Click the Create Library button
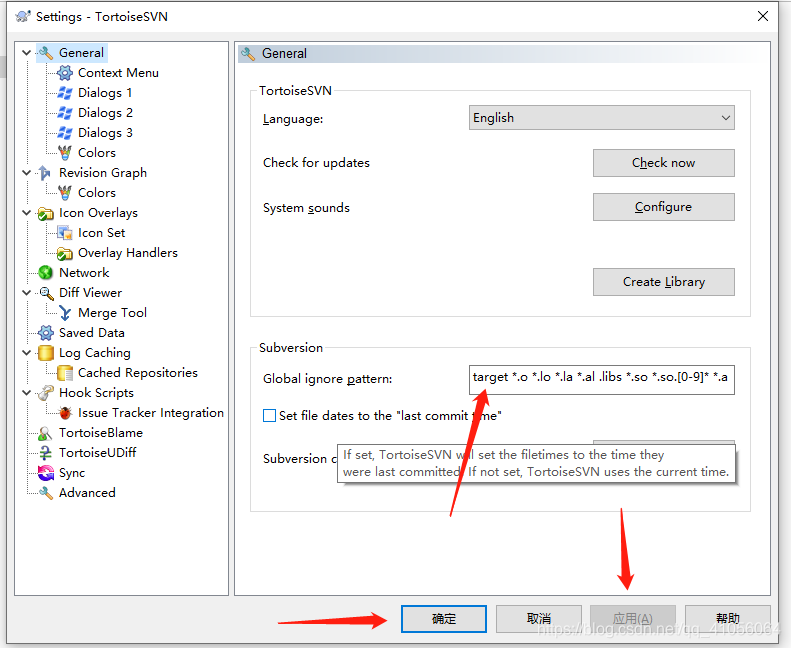 pyautogui.click(x=663, y=282)
